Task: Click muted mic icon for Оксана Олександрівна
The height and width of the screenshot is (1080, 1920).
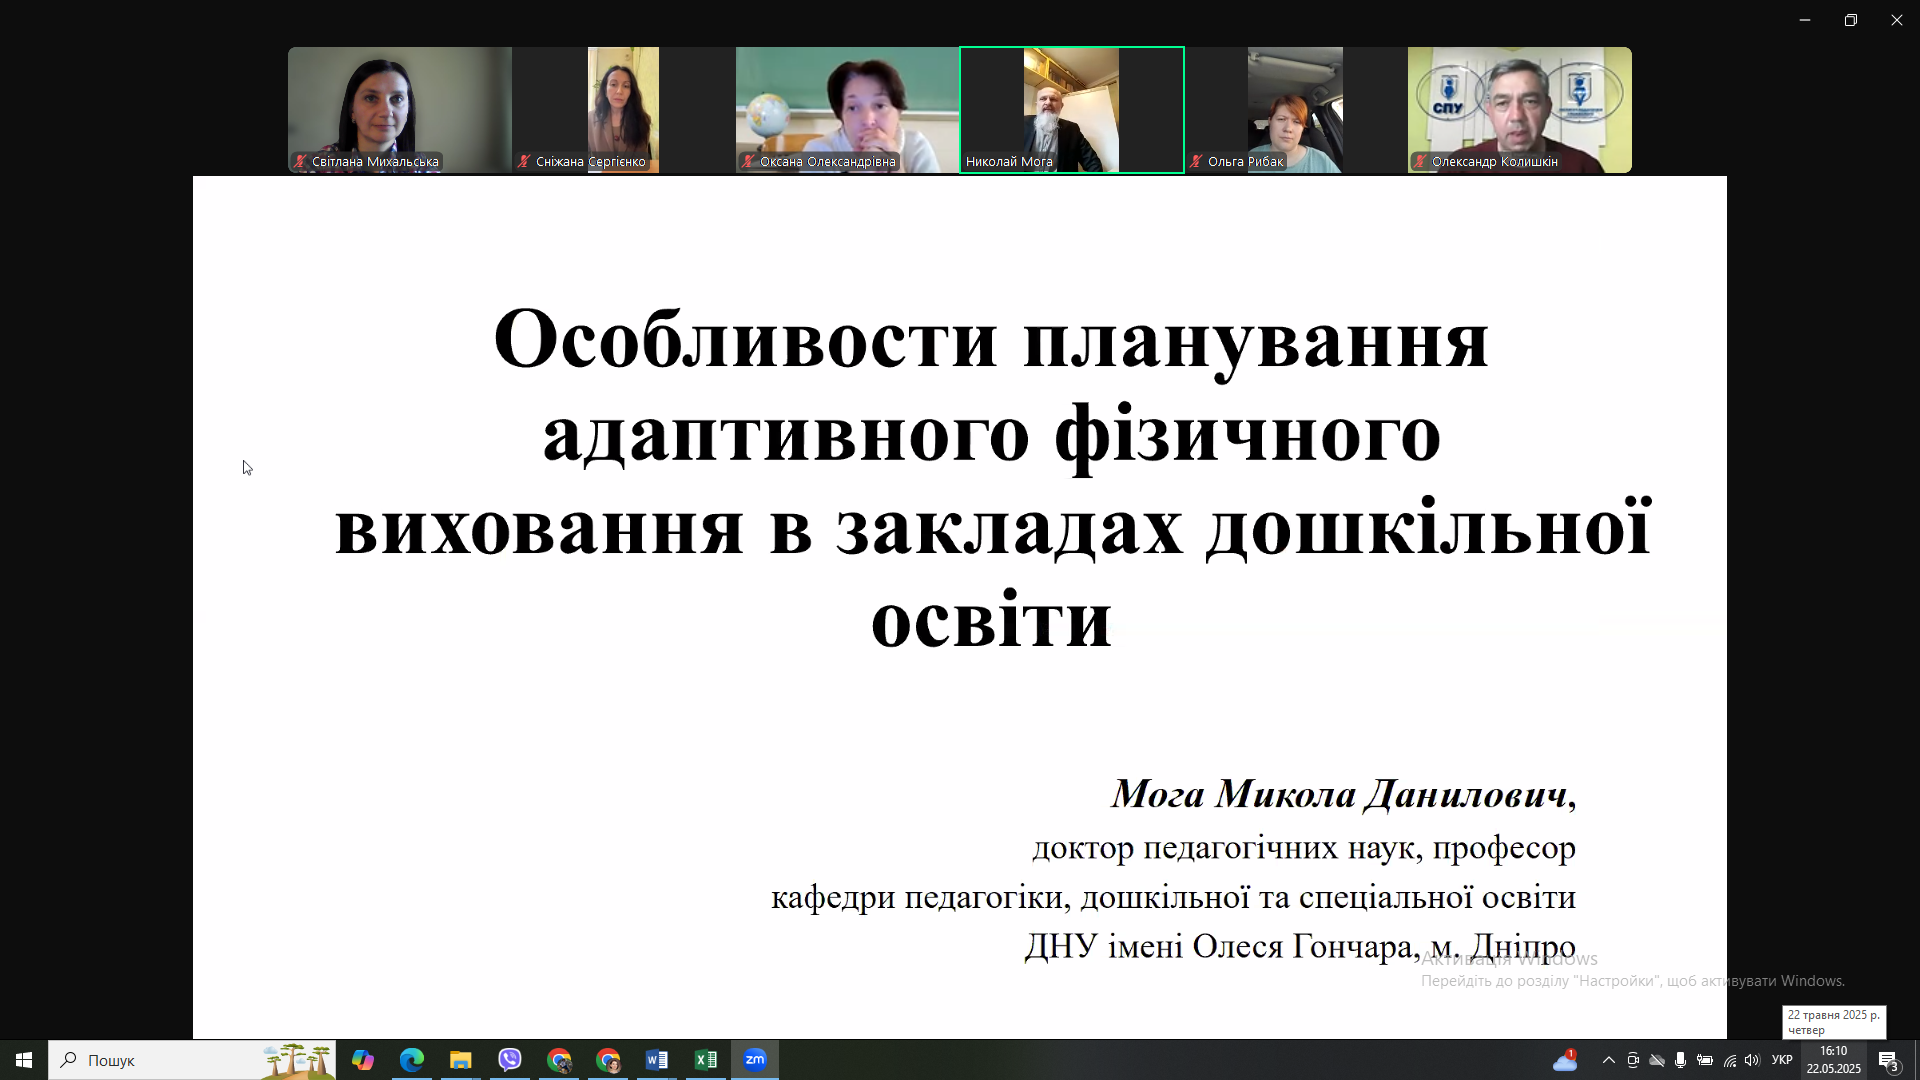Action: coord(748,161)
